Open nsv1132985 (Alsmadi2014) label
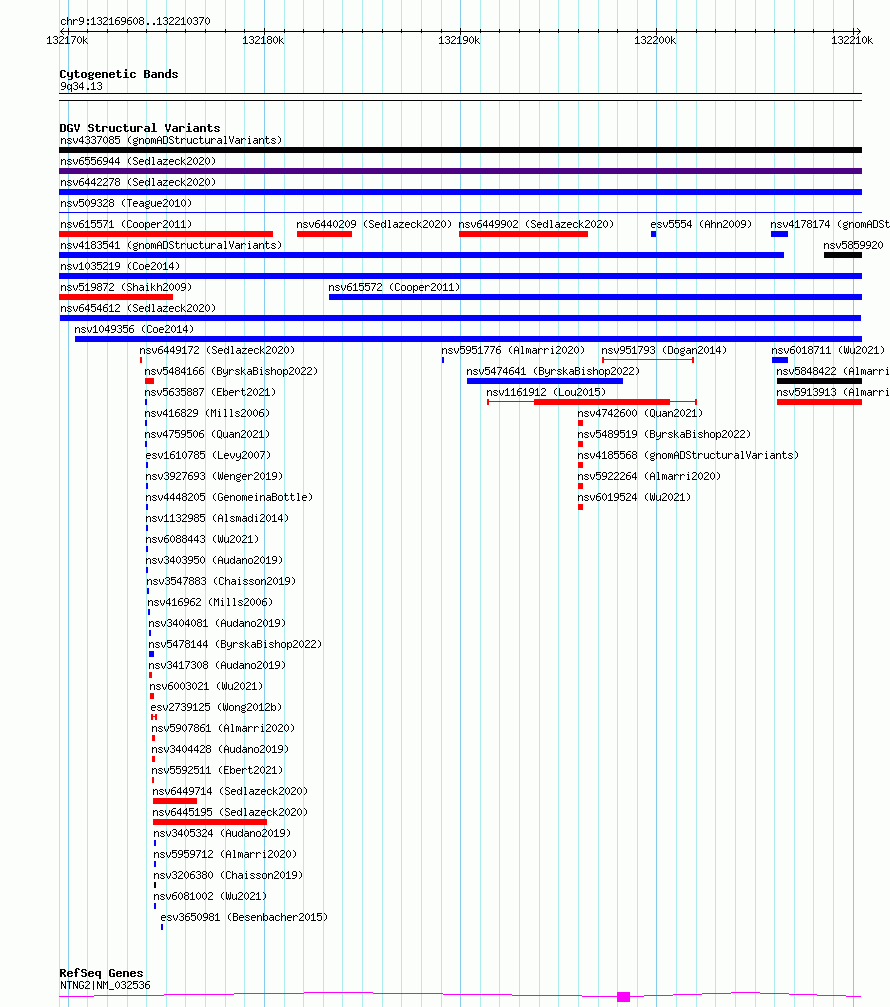The width and height of the screenshot is (890, 1007). tap(217, 518)
